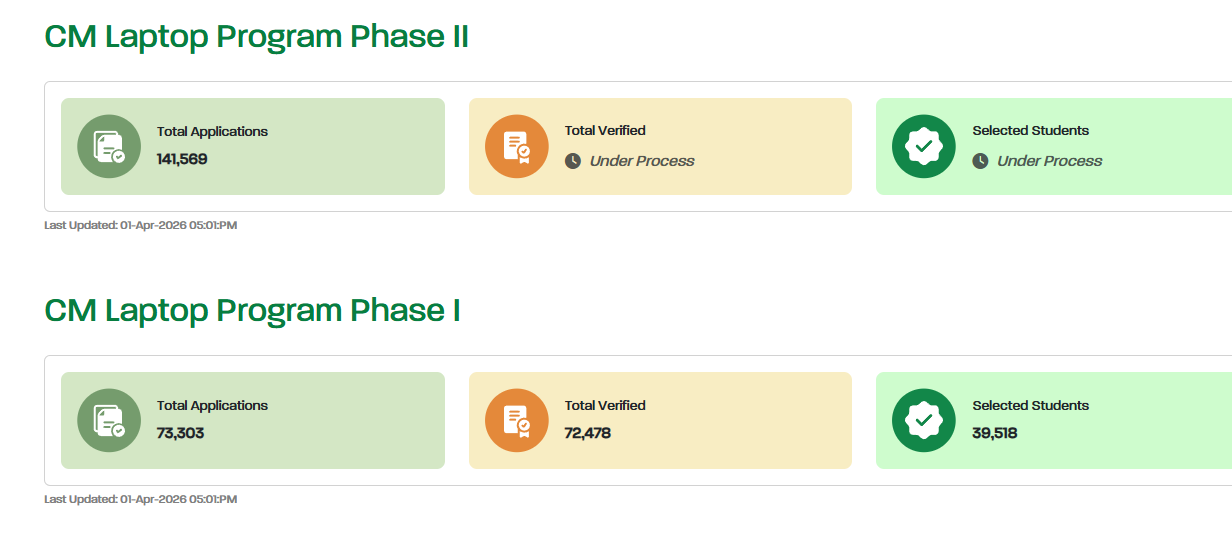This screenshot has height=537, width=1232.
Task: Click Phase I Total Verified certificate icon
Action: click(x=517, y=420)
